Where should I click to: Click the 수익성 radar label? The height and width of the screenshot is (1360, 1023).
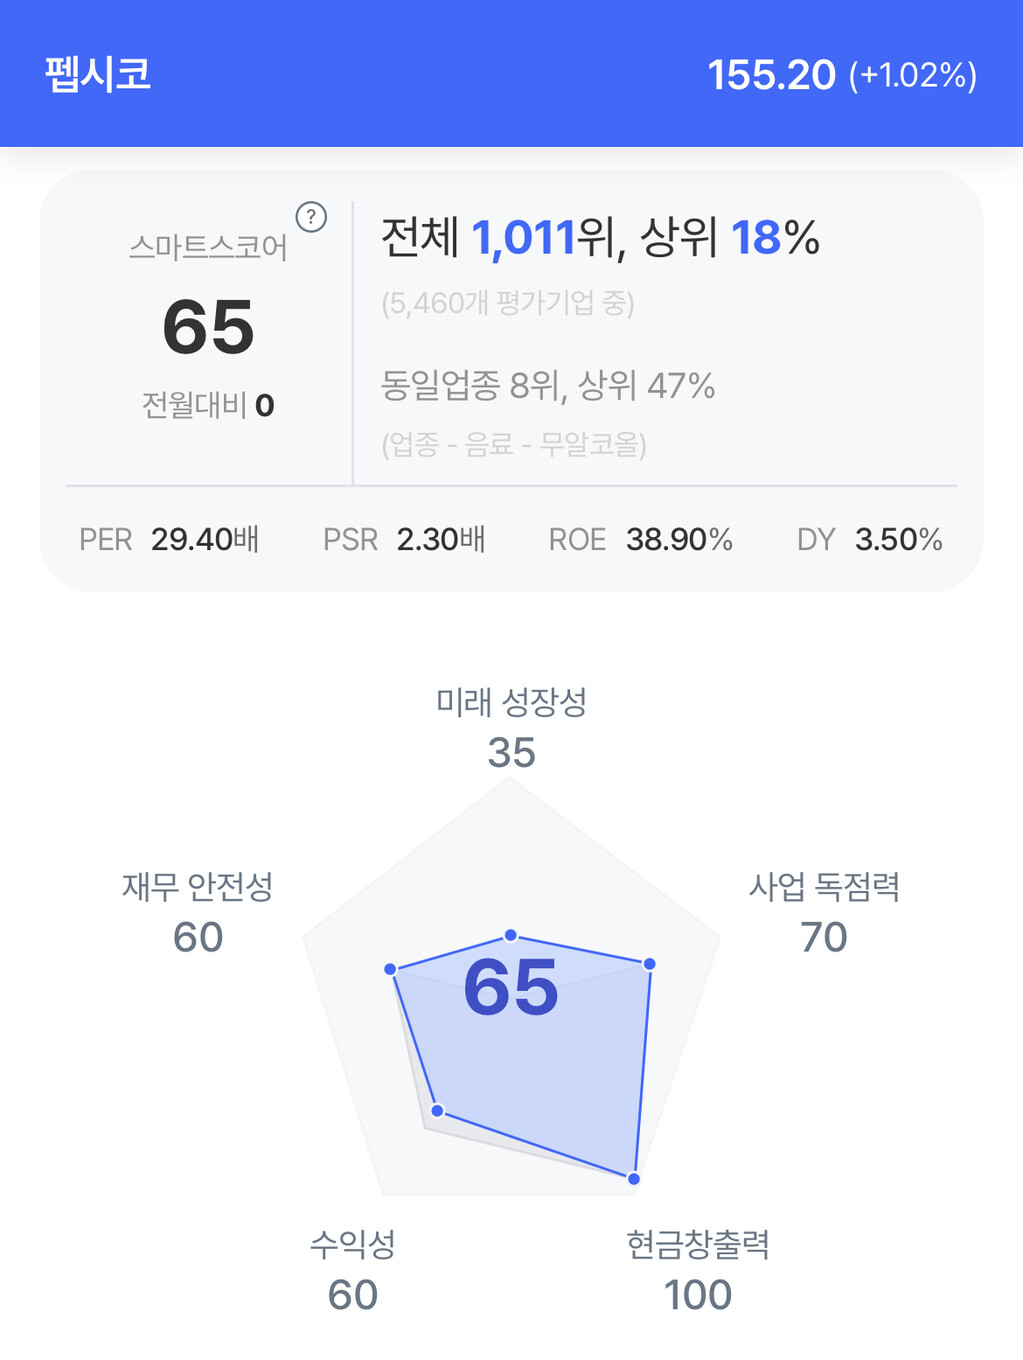pos(352,1245)
